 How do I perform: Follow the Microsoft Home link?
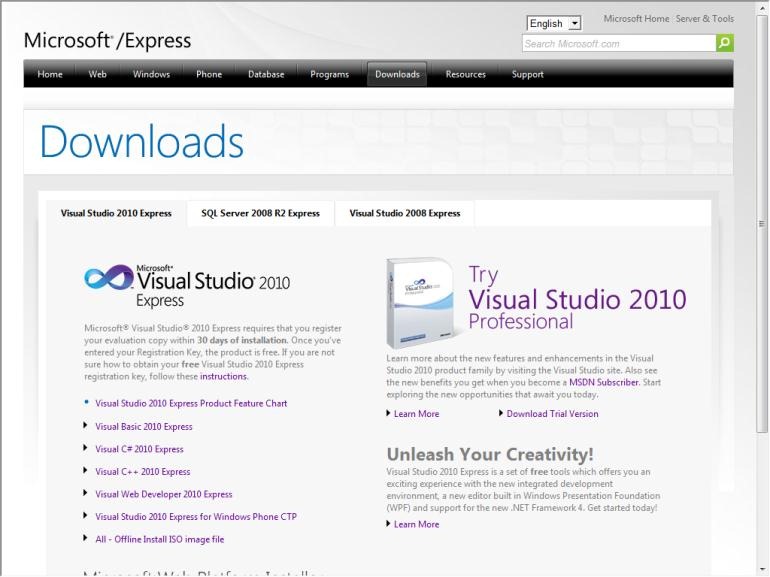point(636,19)
